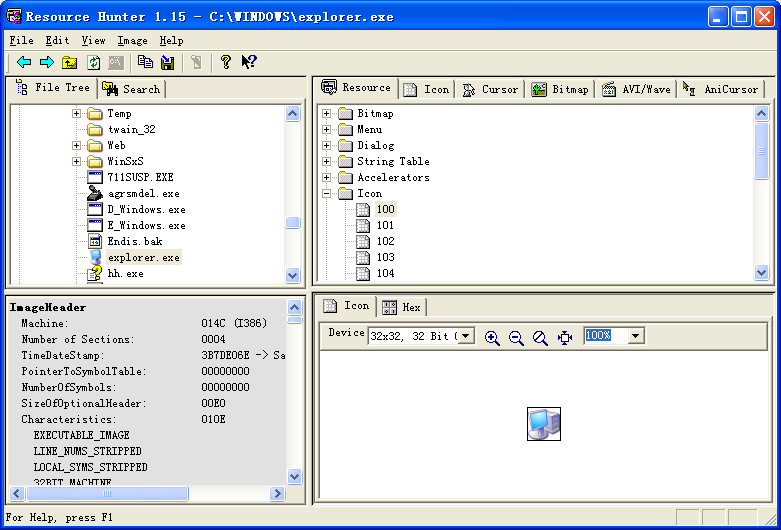
Task: Select icon resource 103
Action: coord(385,257)
